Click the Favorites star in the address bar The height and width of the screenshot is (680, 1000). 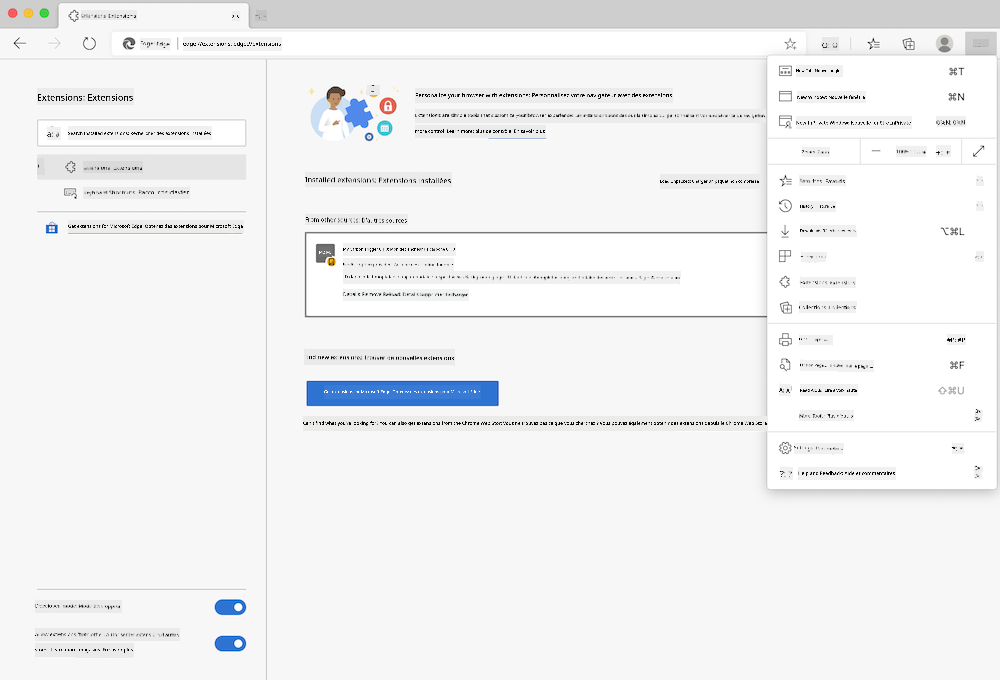click(790, 43)
